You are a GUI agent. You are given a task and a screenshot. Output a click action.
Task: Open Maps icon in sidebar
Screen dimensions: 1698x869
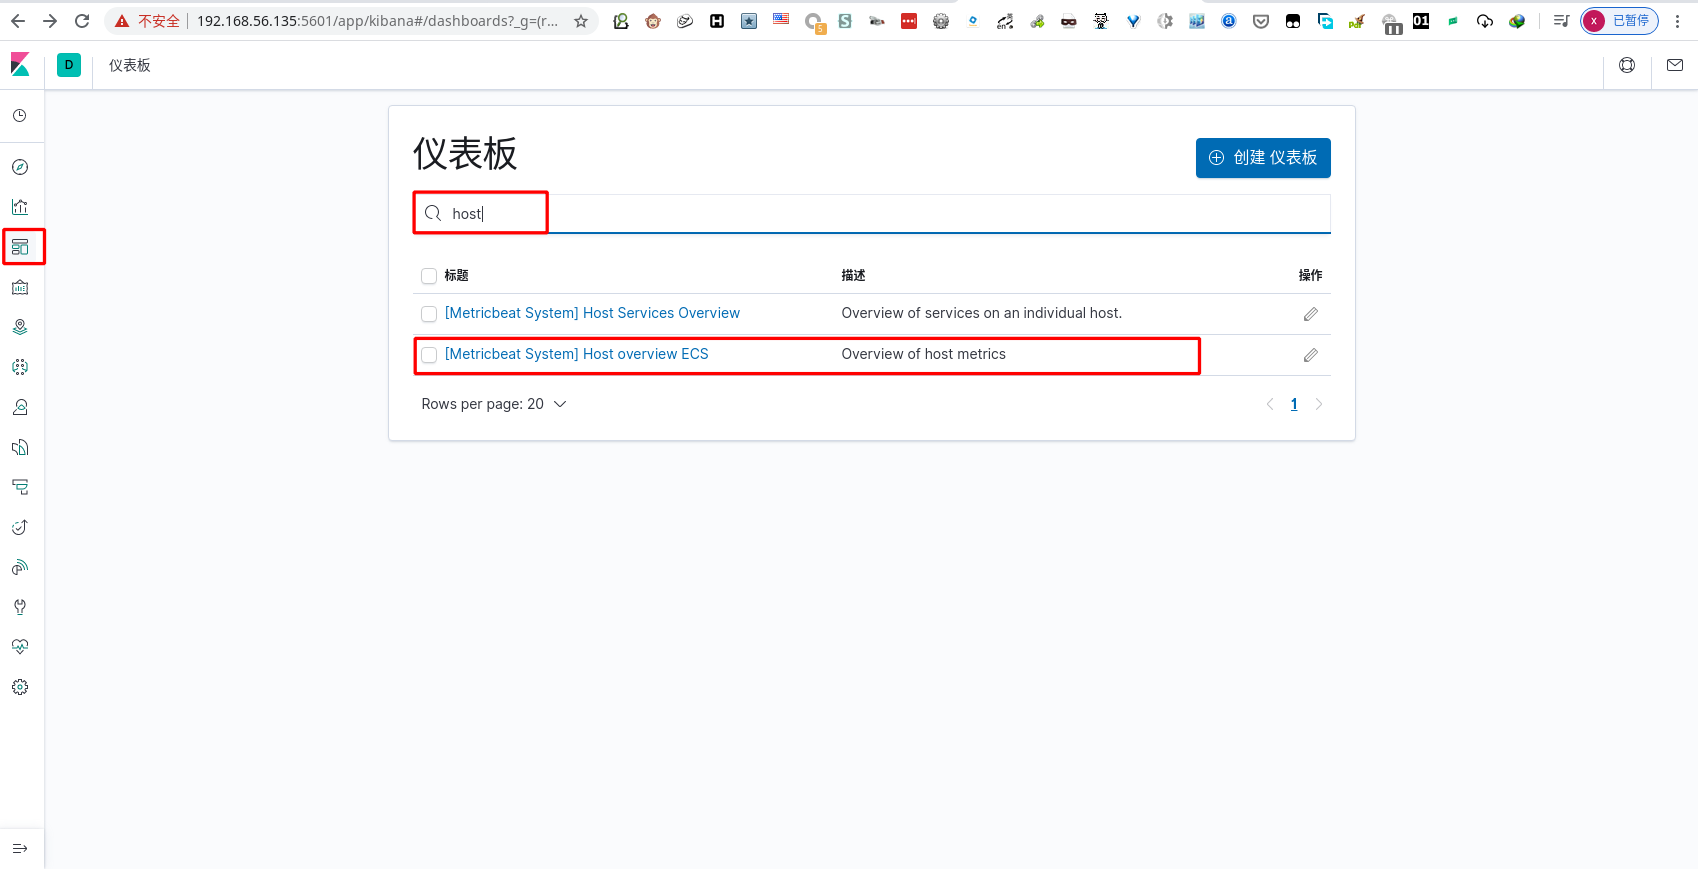(20, 327)
